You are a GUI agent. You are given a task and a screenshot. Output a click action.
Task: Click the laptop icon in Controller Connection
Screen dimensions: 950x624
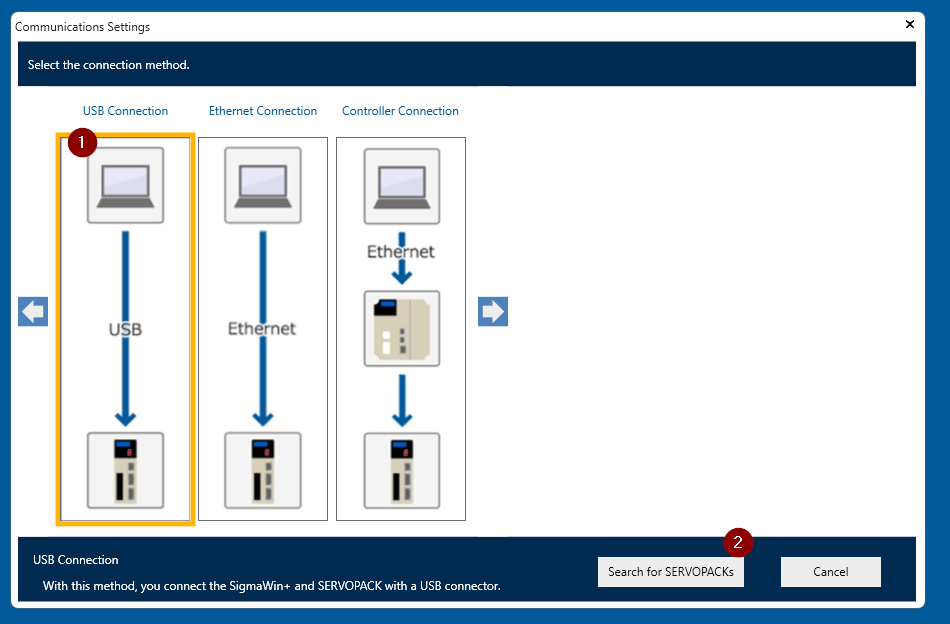click(402, 187)
